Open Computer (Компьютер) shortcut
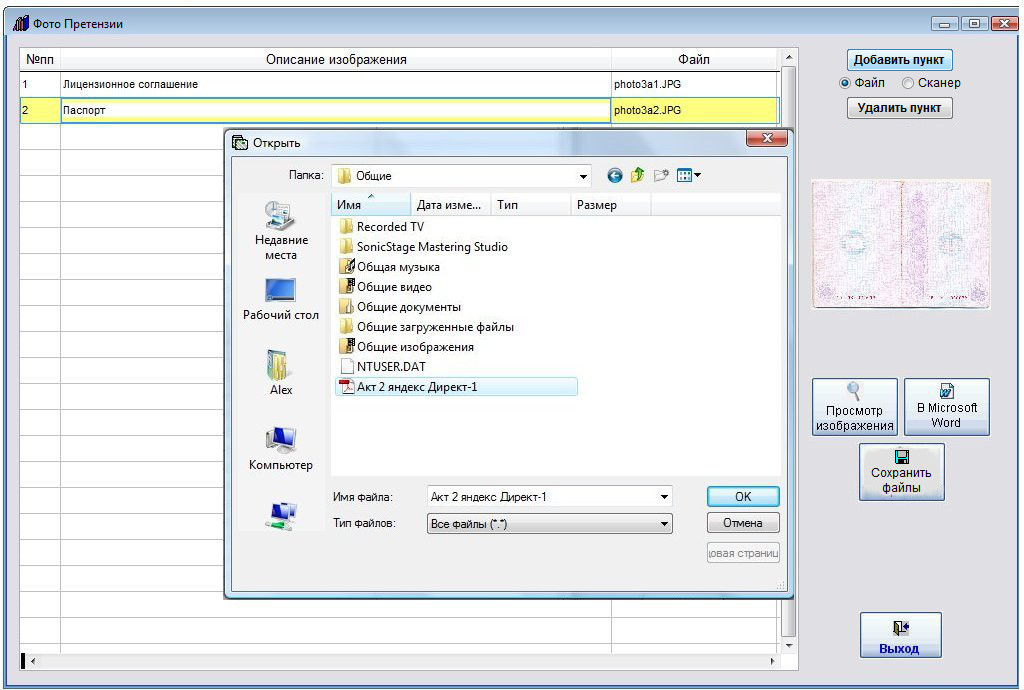The width and height of the screenshot is (1024, 690). (x=281, y=448)
